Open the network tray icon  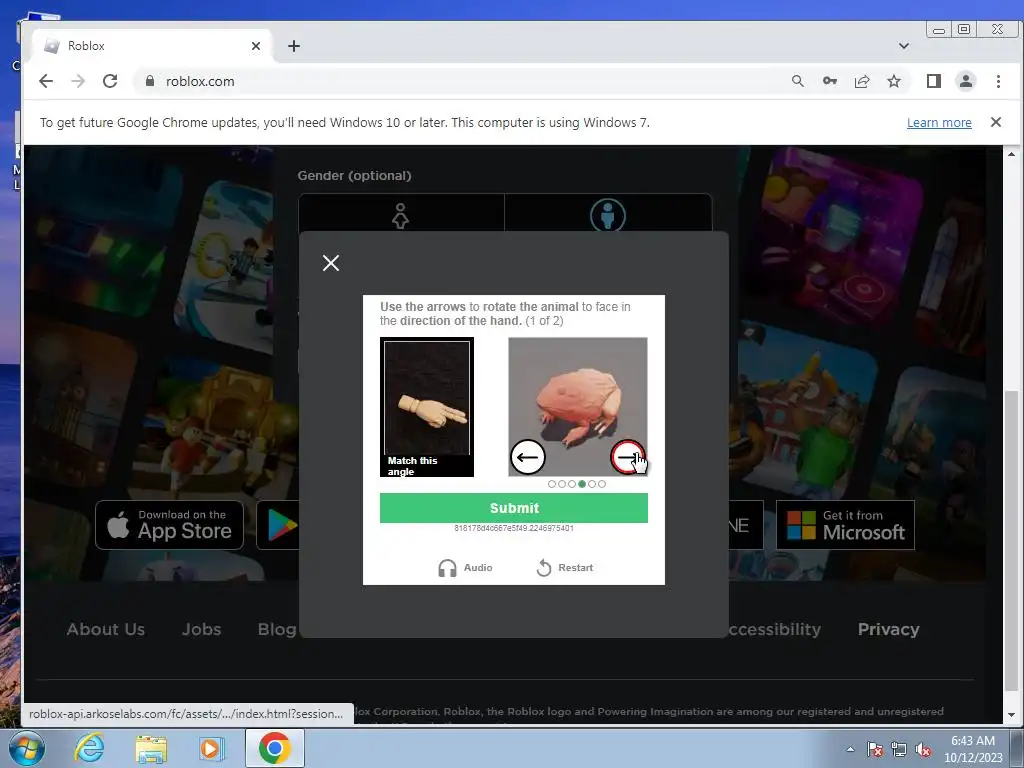[899, 749]
